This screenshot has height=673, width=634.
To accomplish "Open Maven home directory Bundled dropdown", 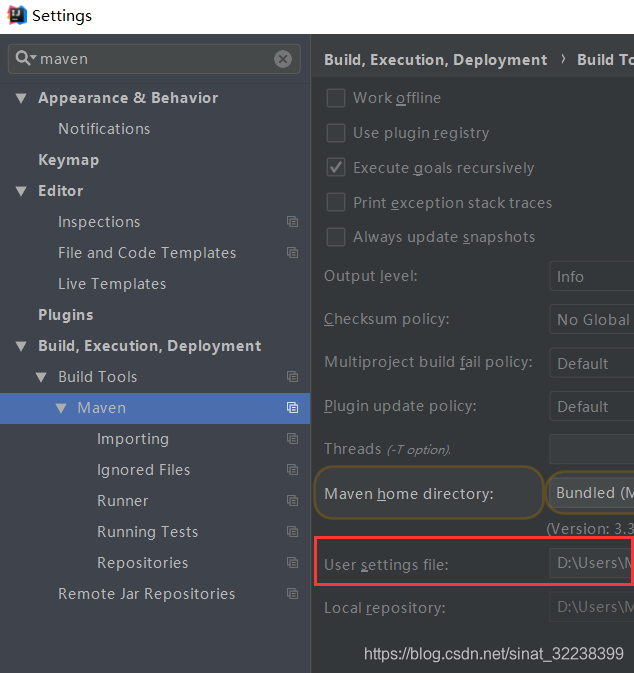I will (592, 493).
